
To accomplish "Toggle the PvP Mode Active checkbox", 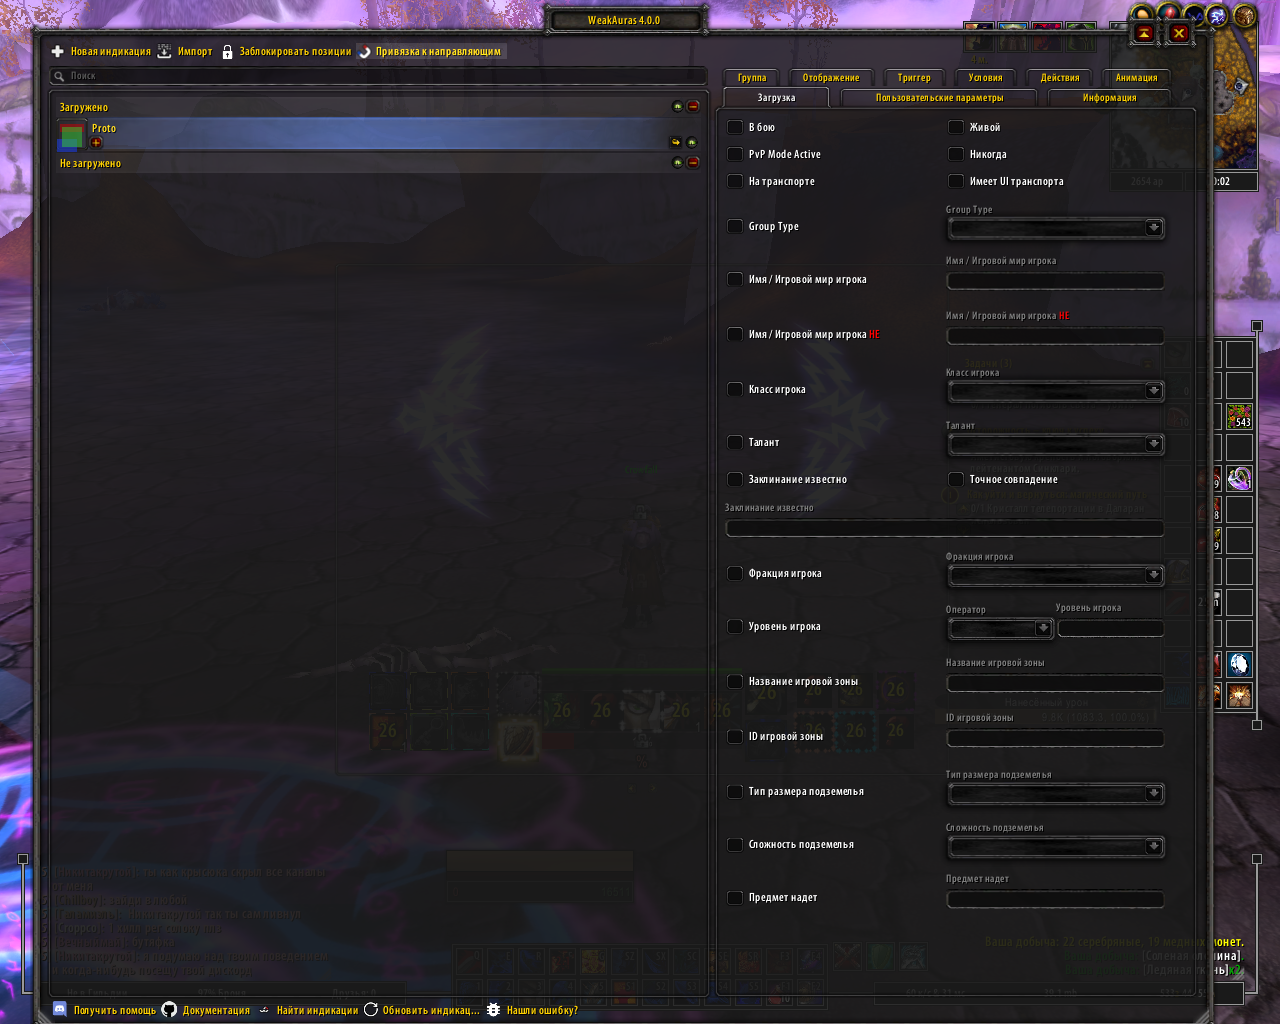I will 735,154.
